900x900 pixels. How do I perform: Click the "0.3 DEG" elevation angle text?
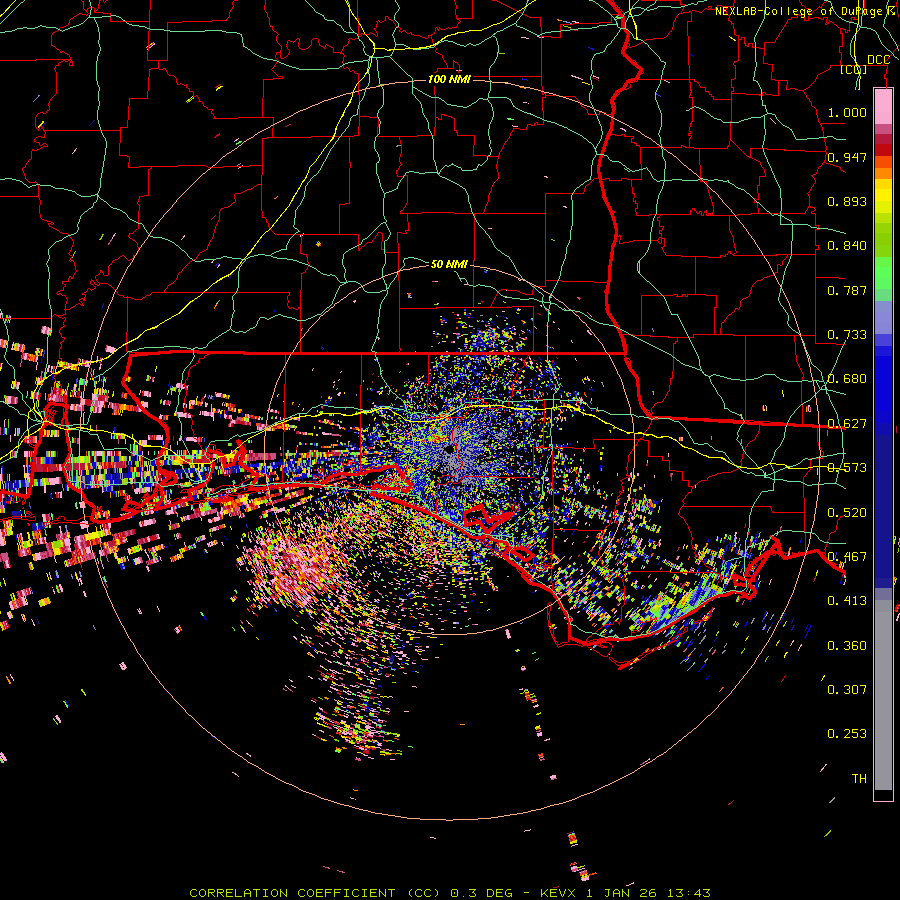tap(483, 893)
